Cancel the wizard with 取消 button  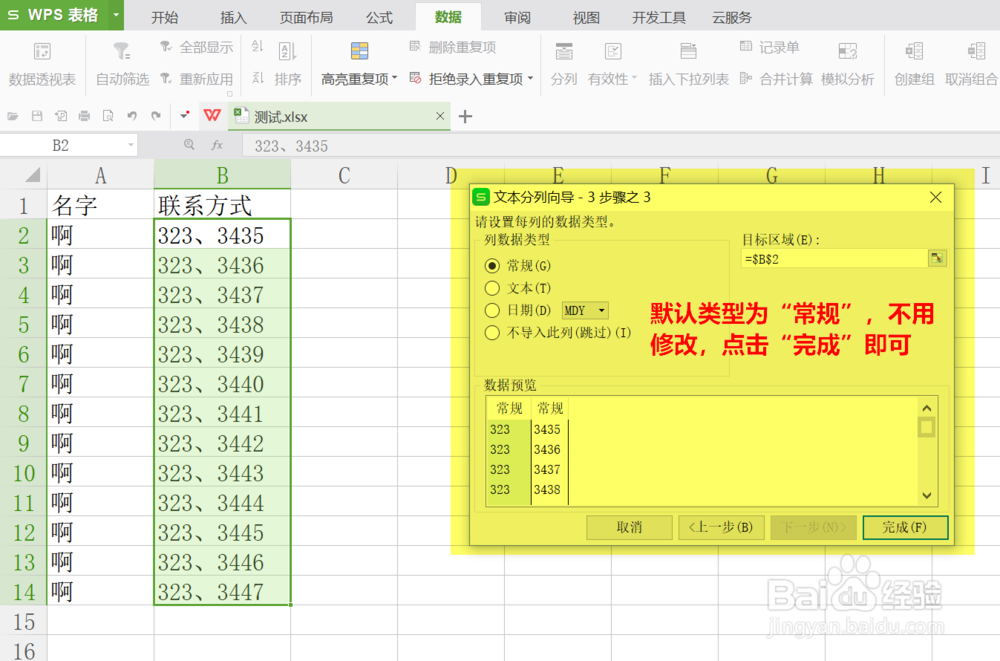point(629,528)
